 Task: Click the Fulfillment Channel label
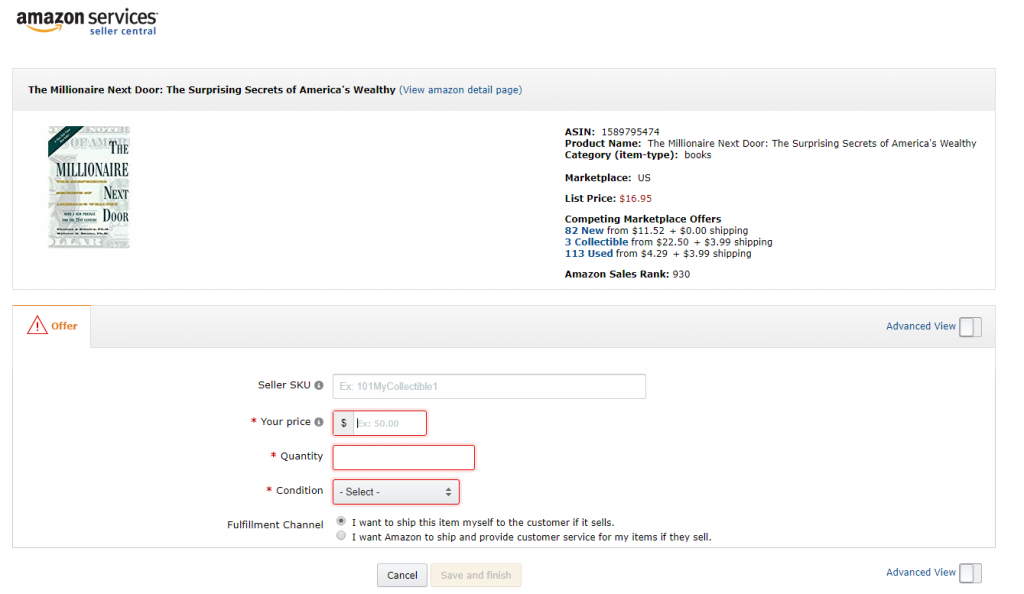point(275,525)
